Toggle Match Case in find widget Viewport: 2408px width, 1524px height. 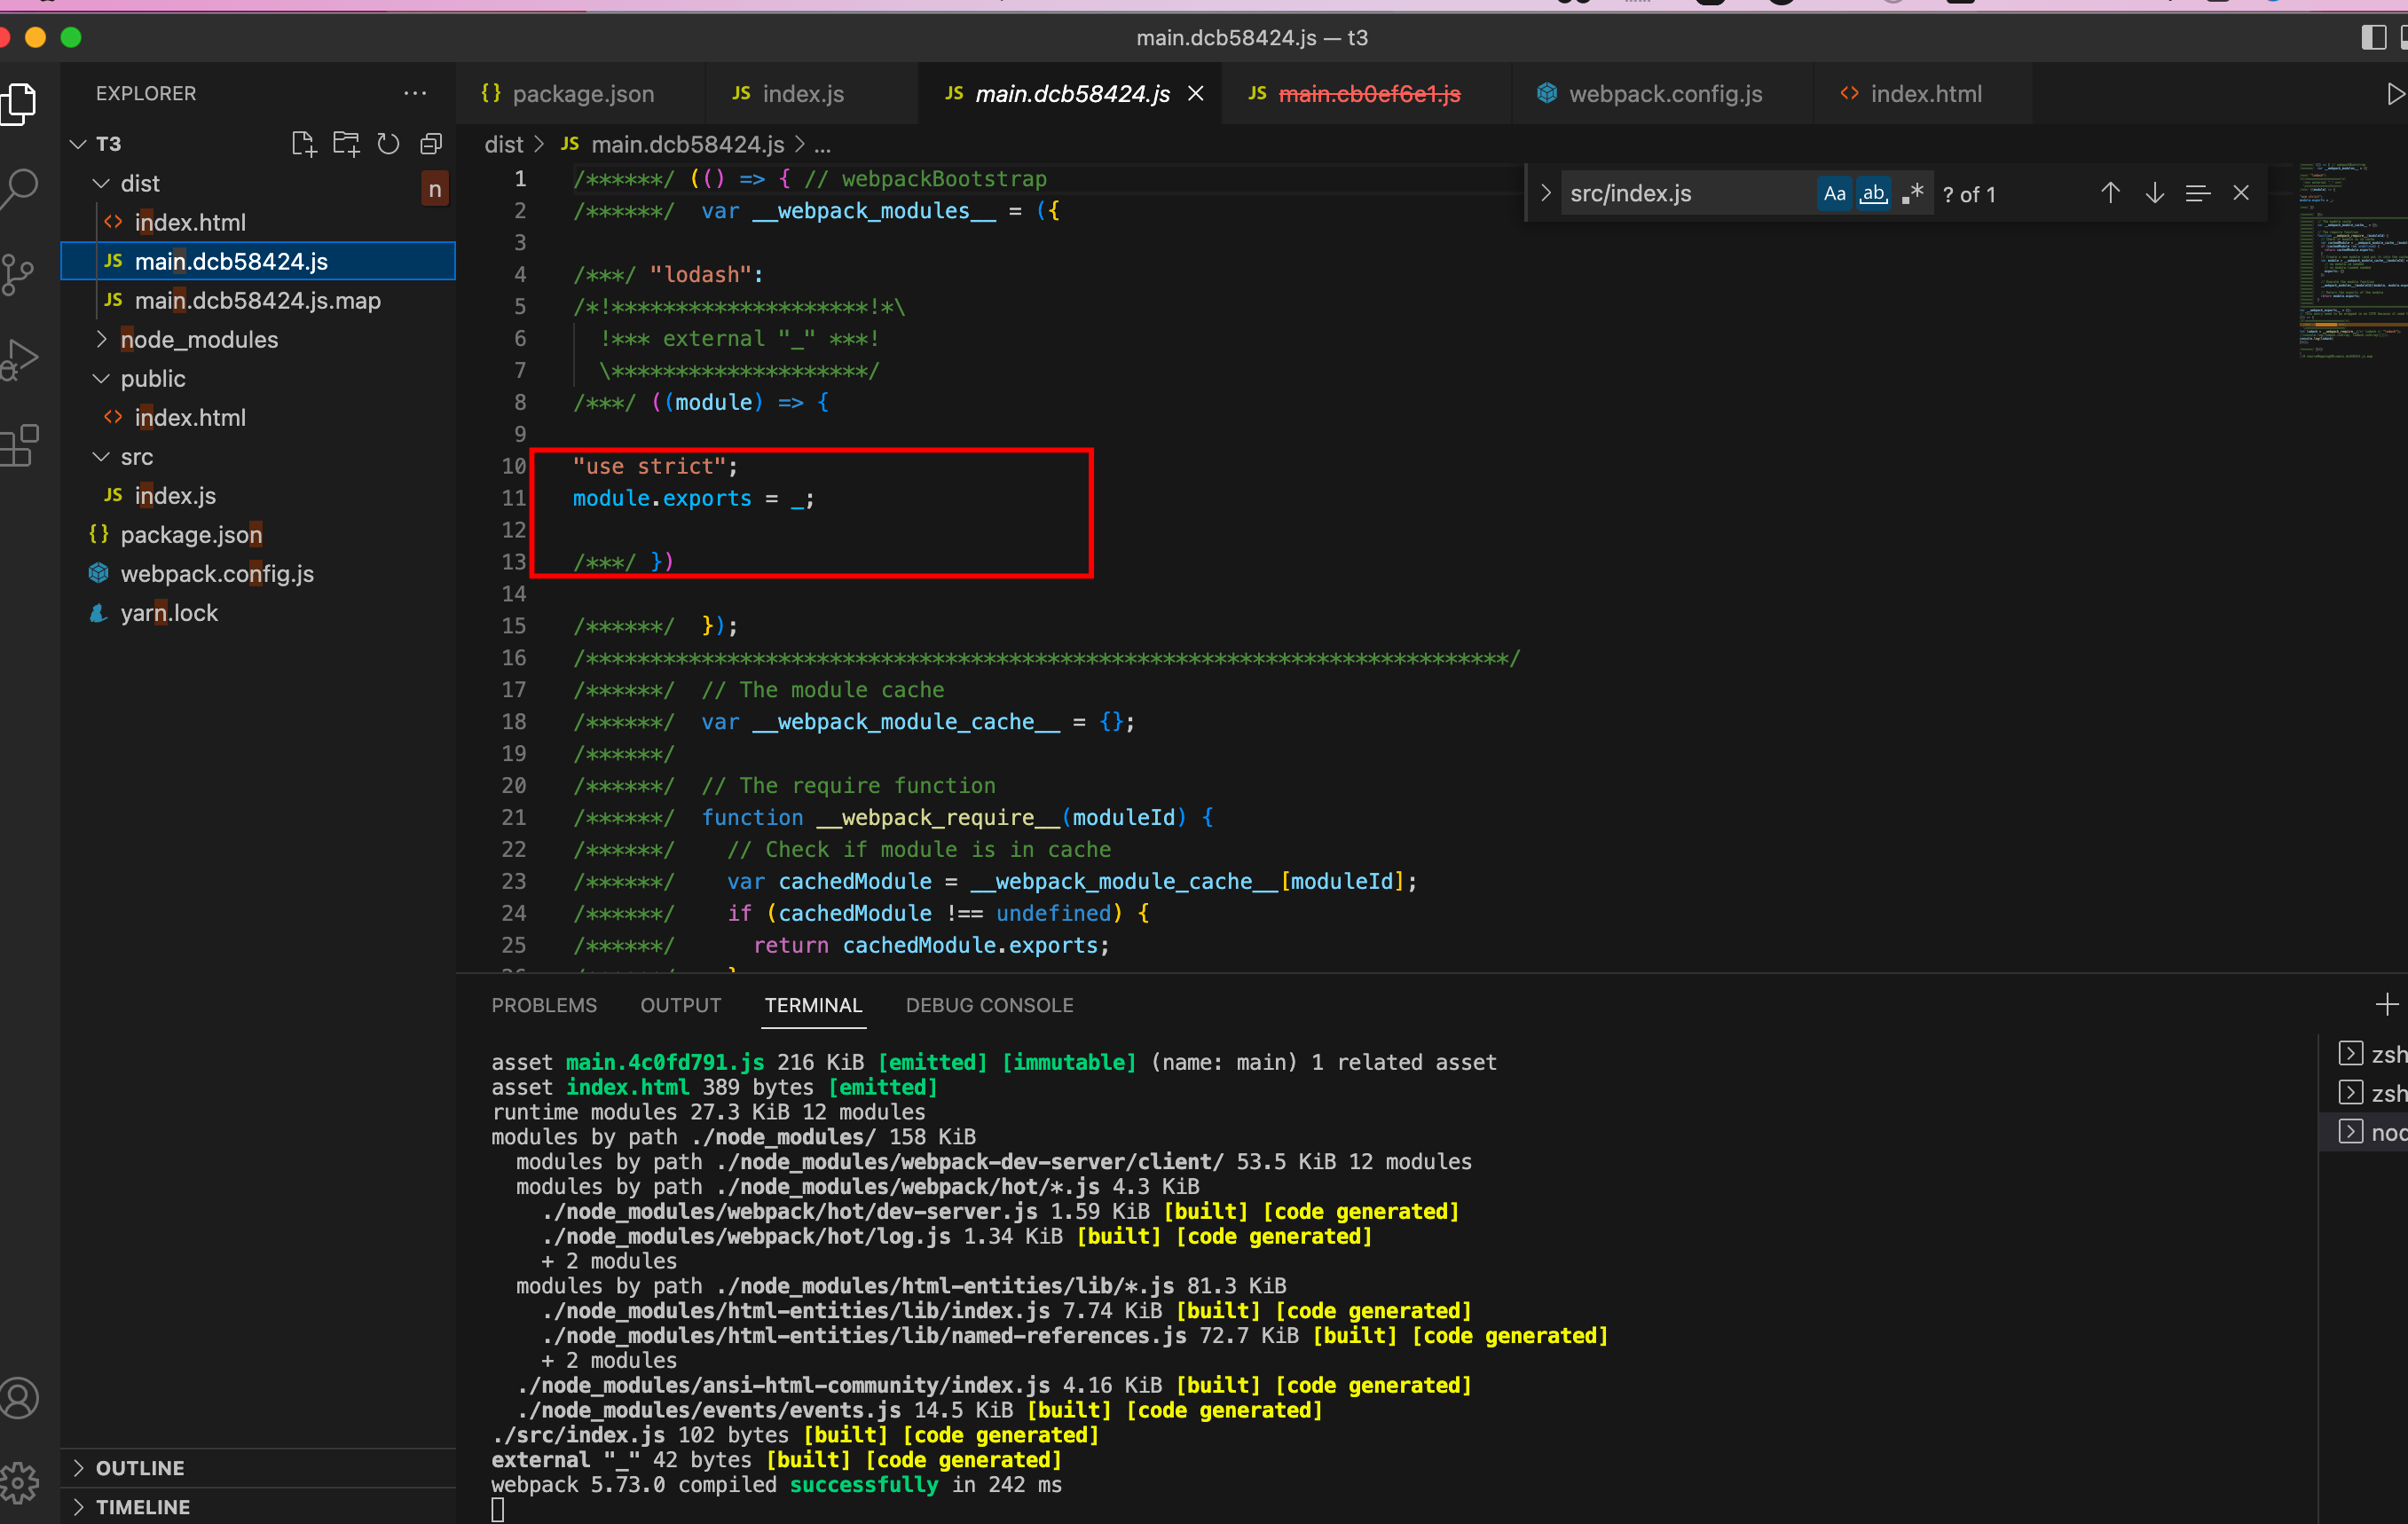coord(1834,193)
